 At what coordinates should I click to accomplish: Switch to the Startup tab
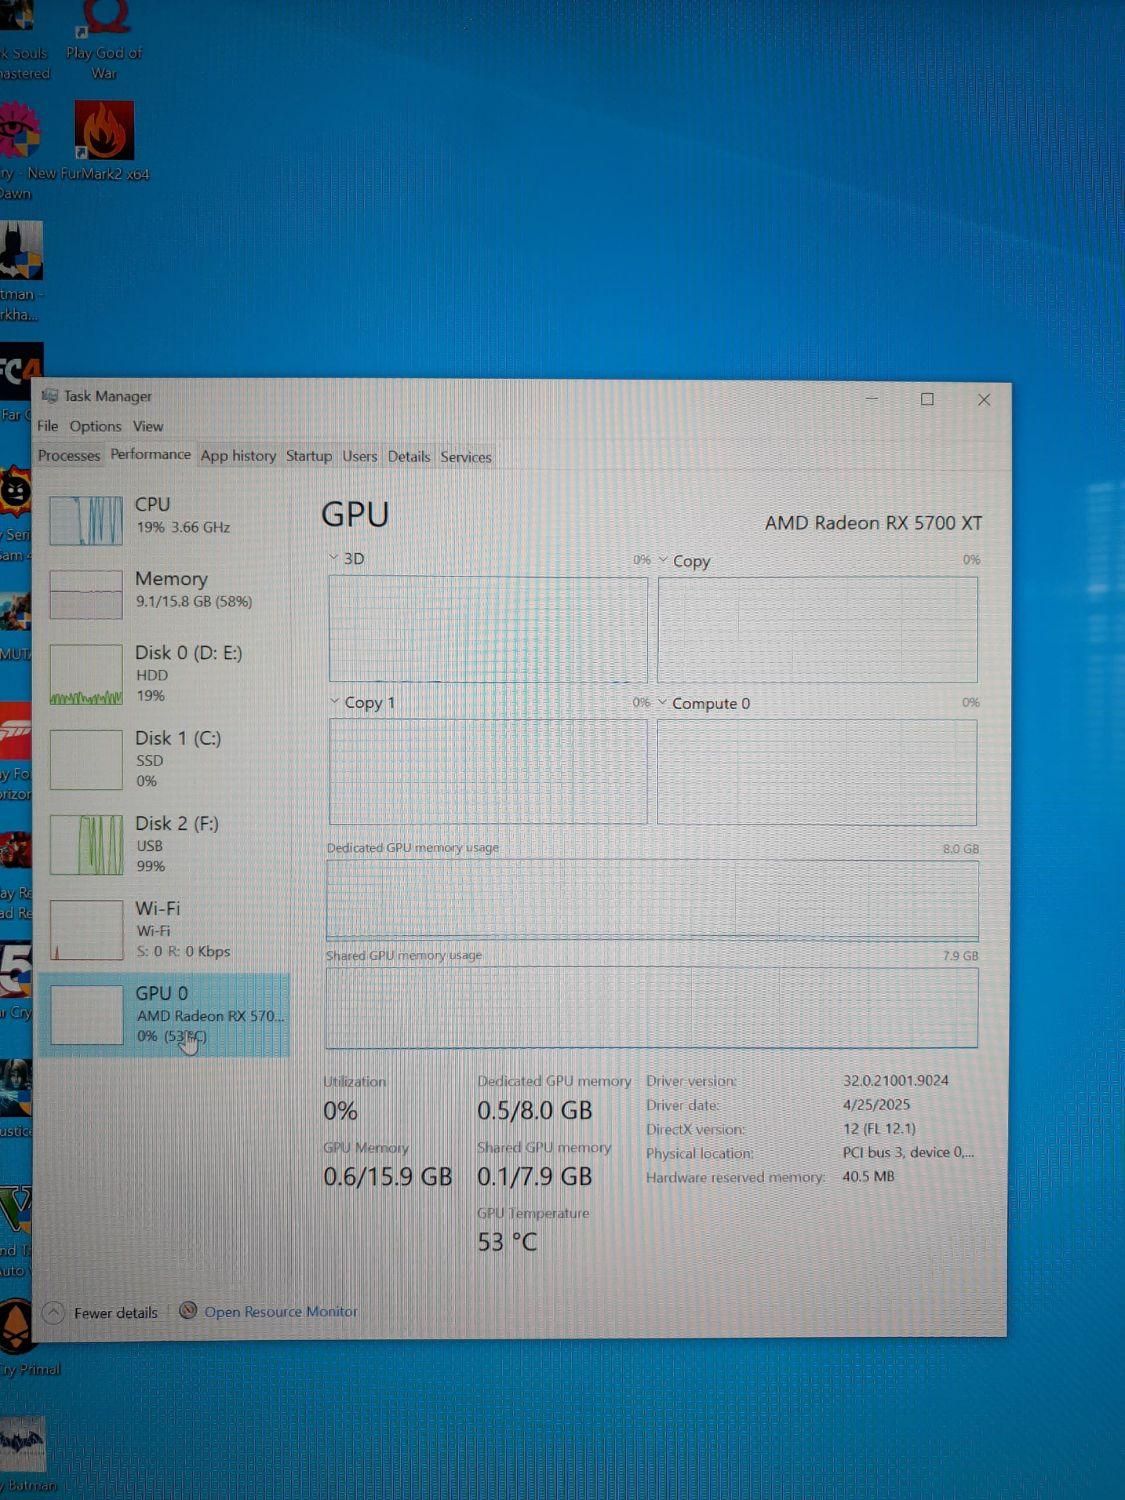tap(308, 456)
